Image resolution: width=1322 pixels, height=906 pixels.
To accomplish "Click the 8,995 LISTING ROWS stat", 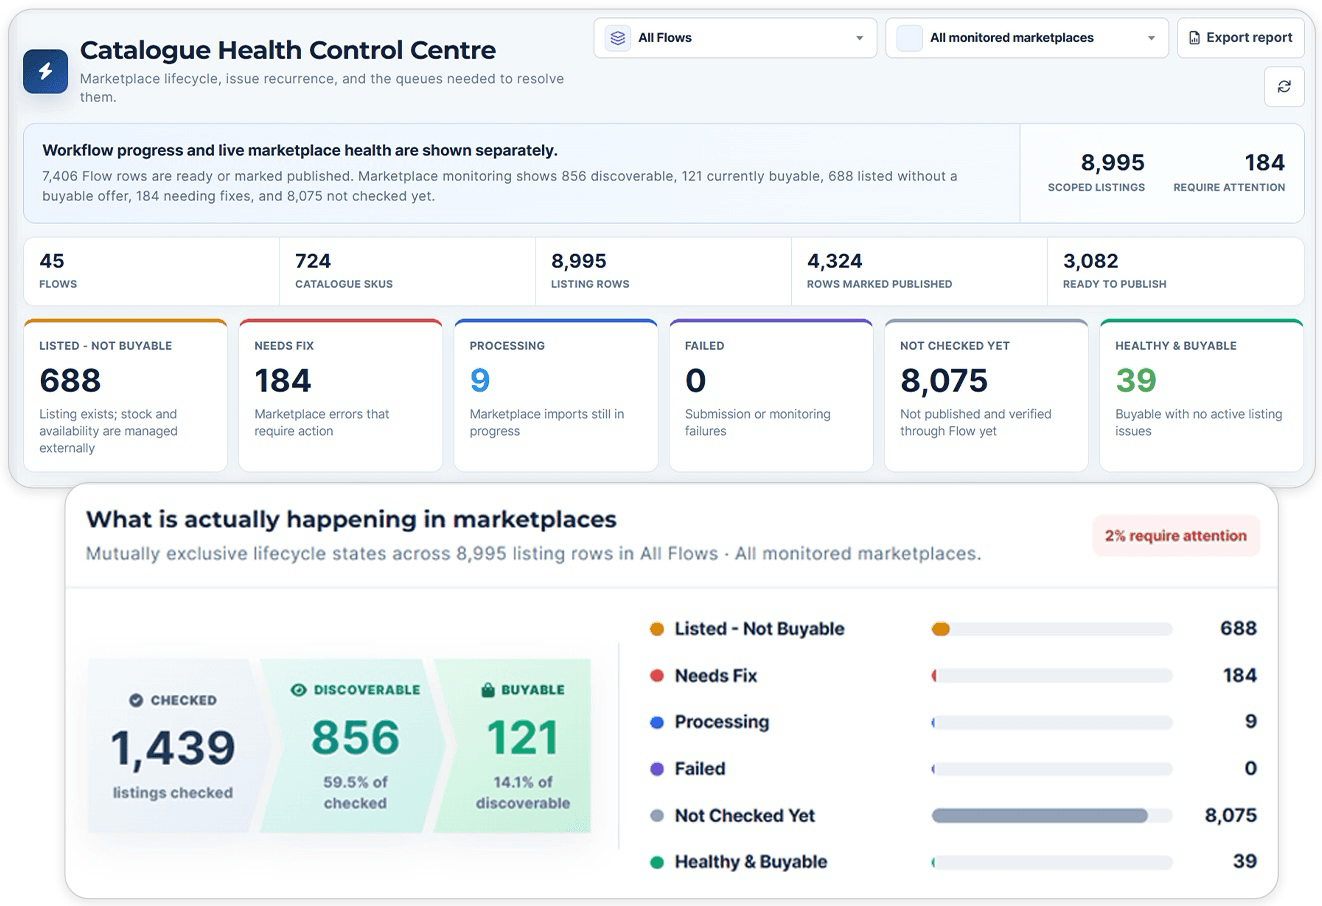I will [663, 271].
